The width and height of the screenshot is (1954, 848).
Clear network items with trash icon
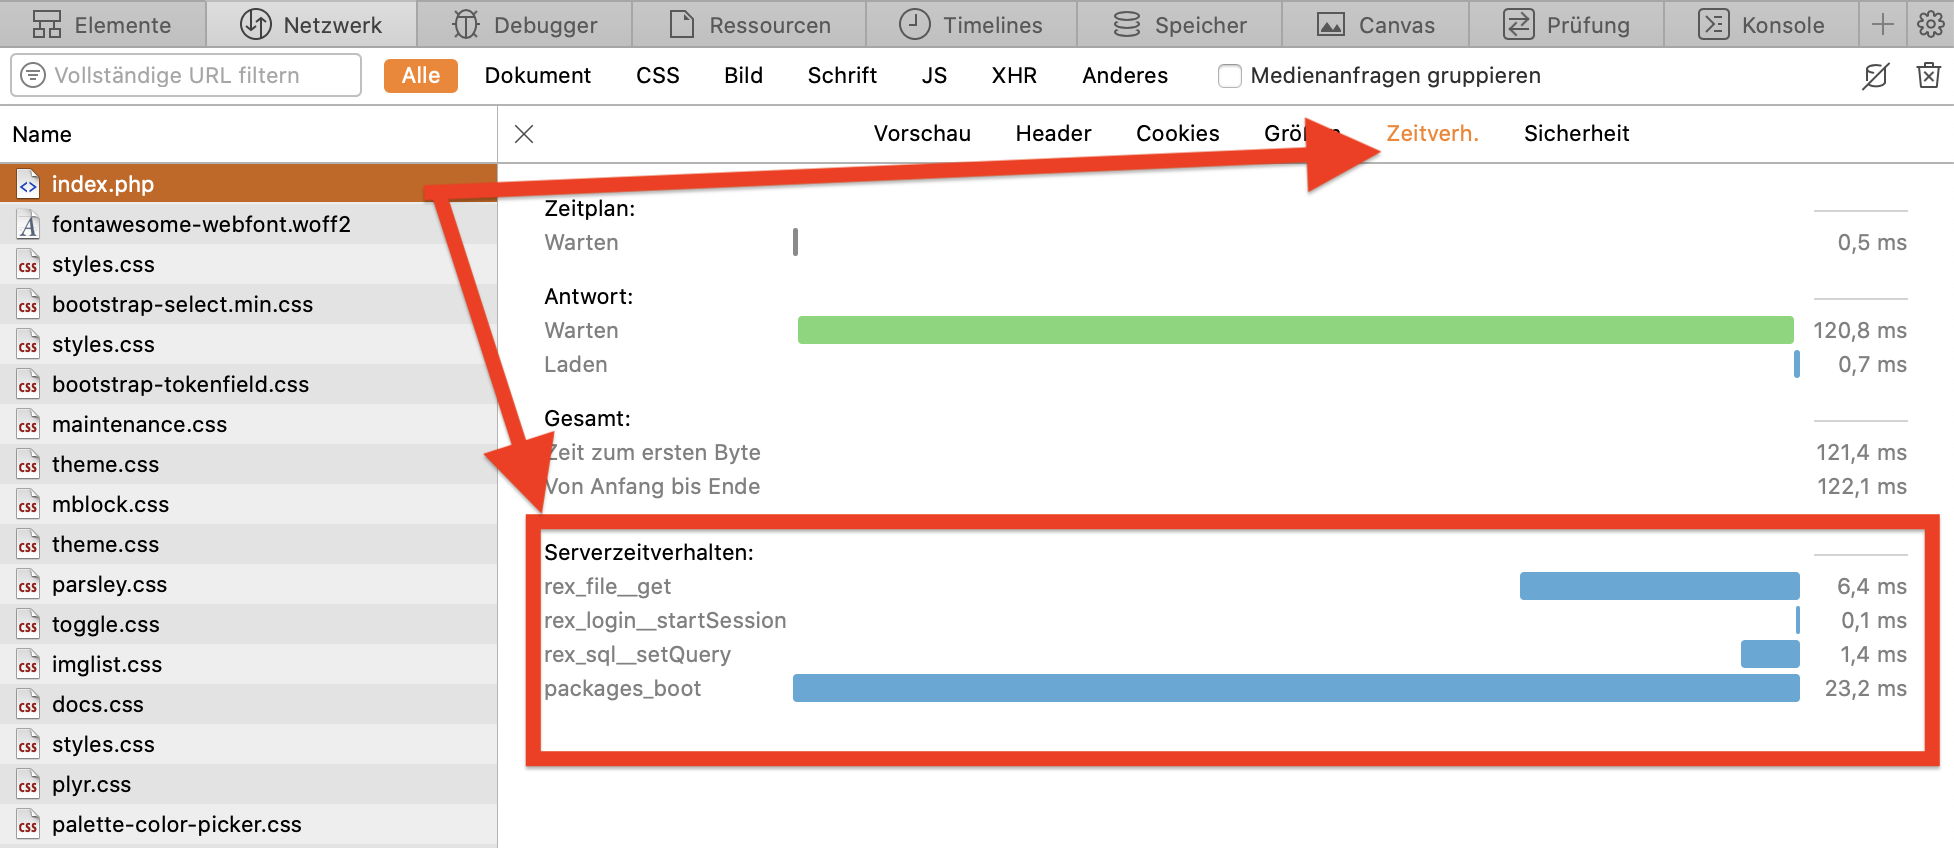click(x=1929, y=75)
